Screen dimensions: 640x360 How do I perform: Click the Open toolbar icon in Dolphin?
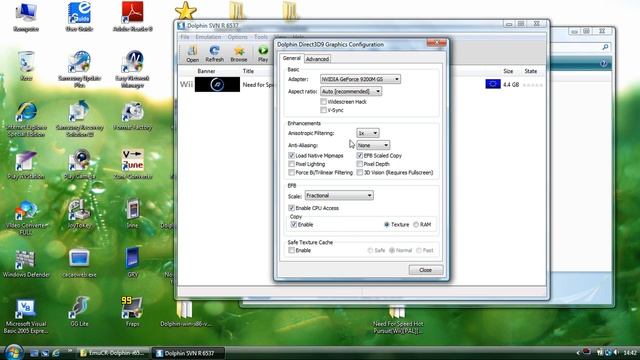[192, 54]
